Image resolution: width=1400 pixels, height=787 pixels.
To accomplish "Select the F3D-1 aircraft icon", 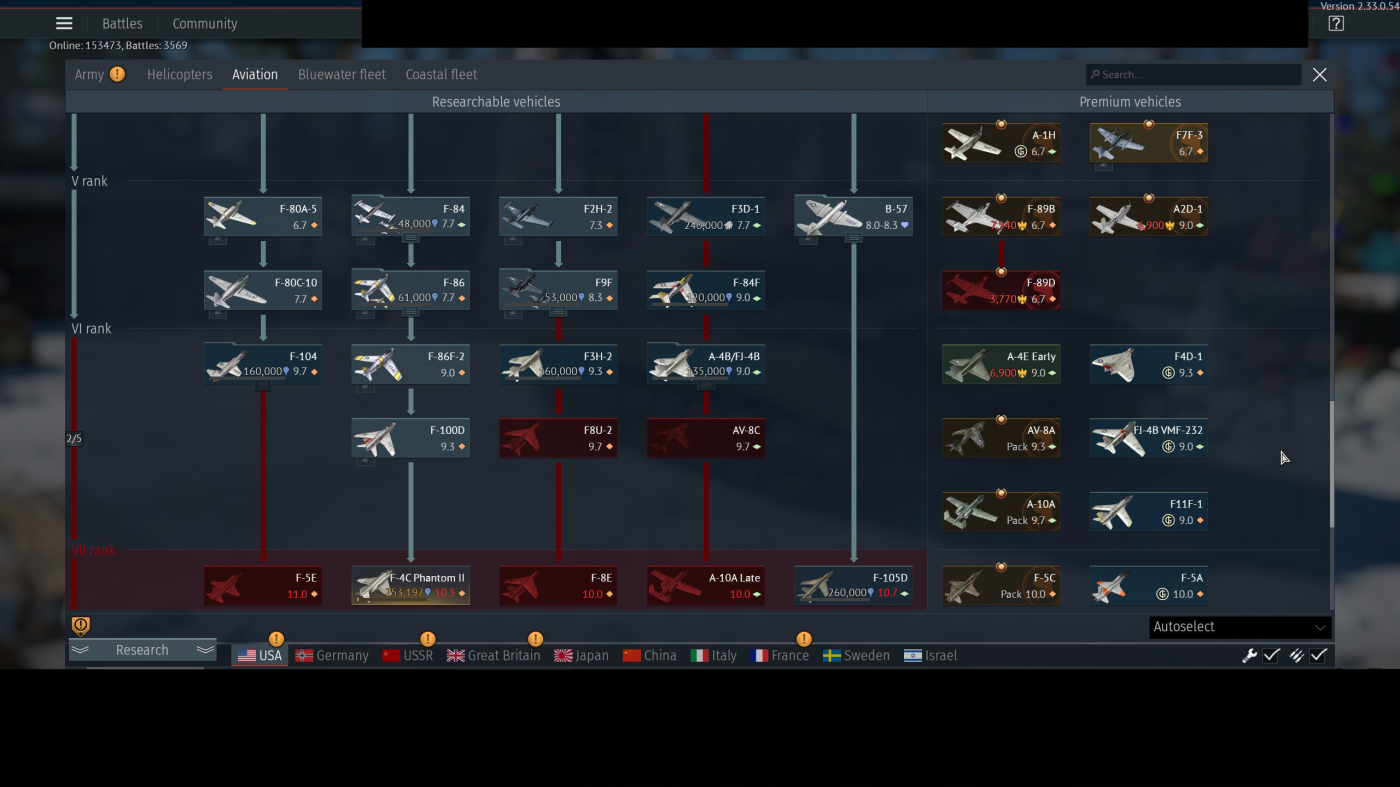I will click(x=675, y=216).
